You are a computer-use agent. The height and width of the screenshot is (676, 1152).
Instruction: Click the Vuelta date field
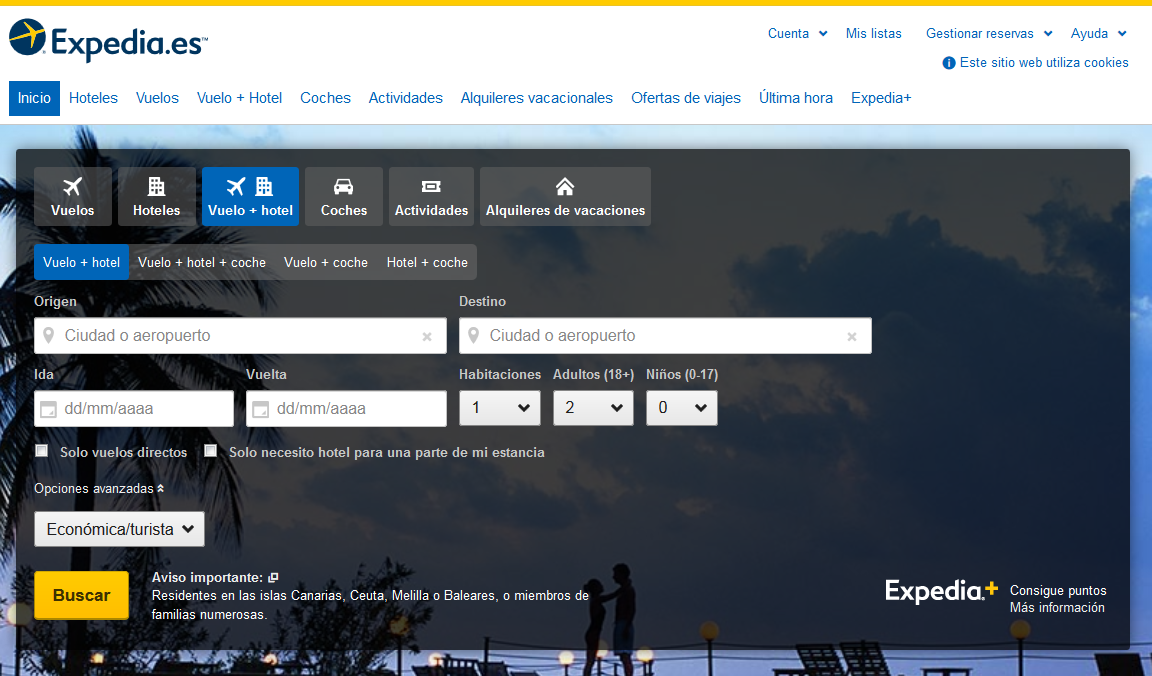[346, 409]
